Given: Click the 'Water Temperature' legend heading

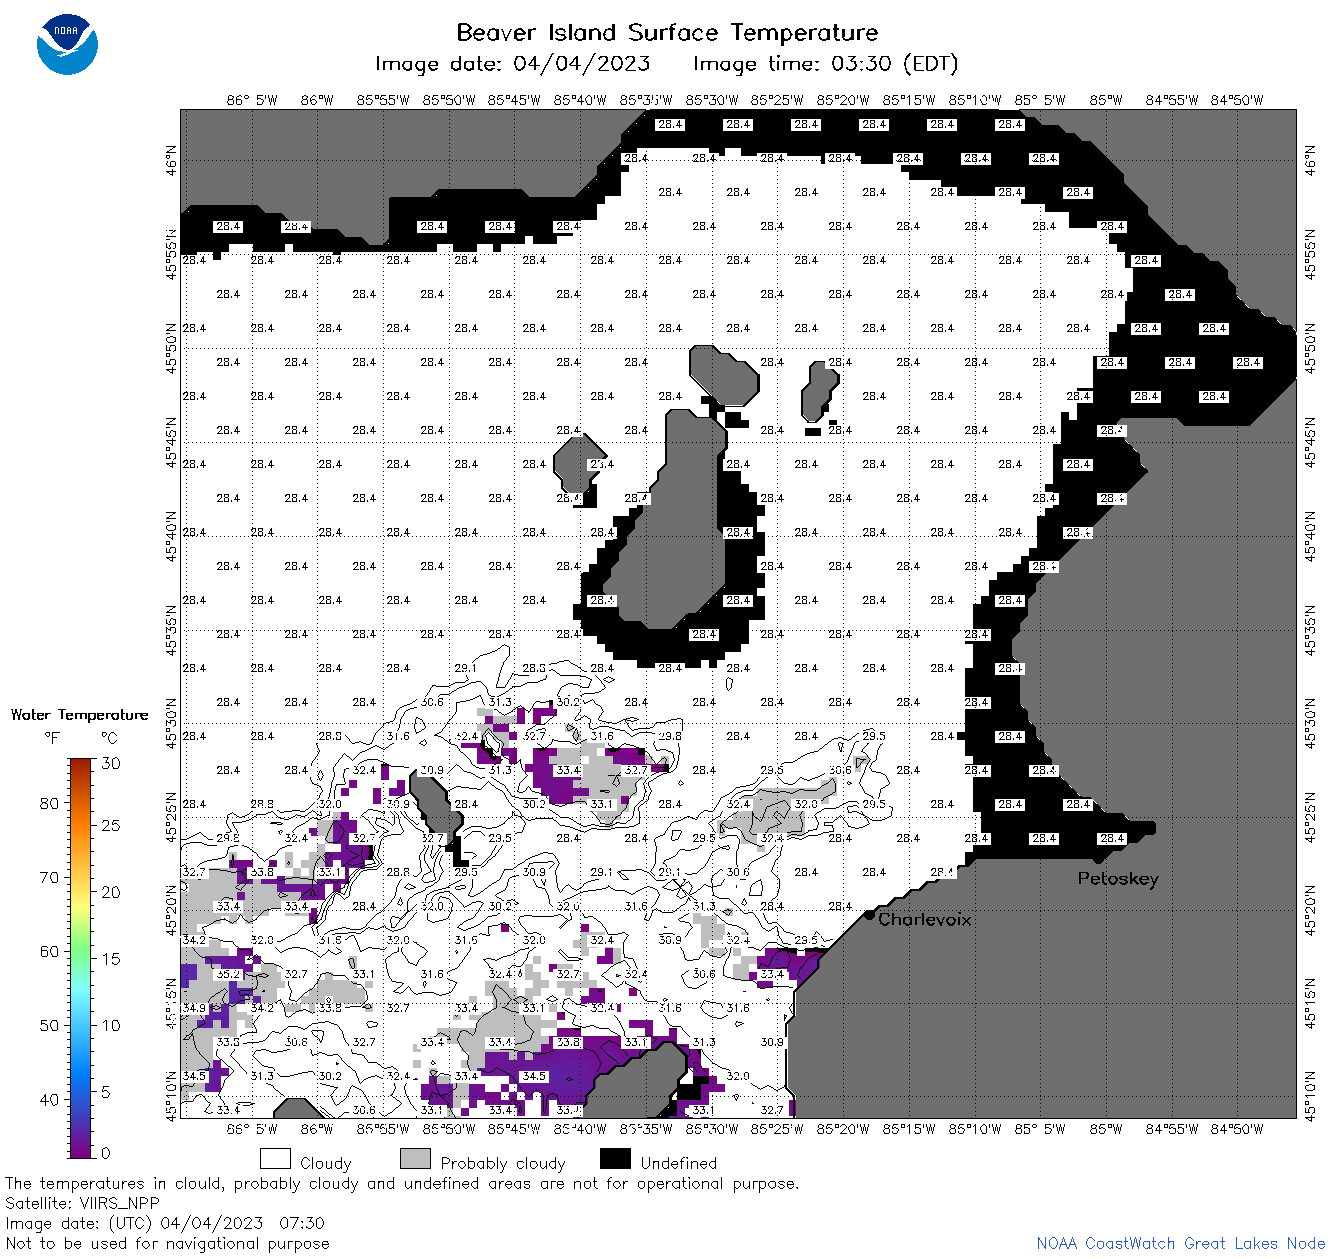Looking at the screenshot, I should coord(79,715).
